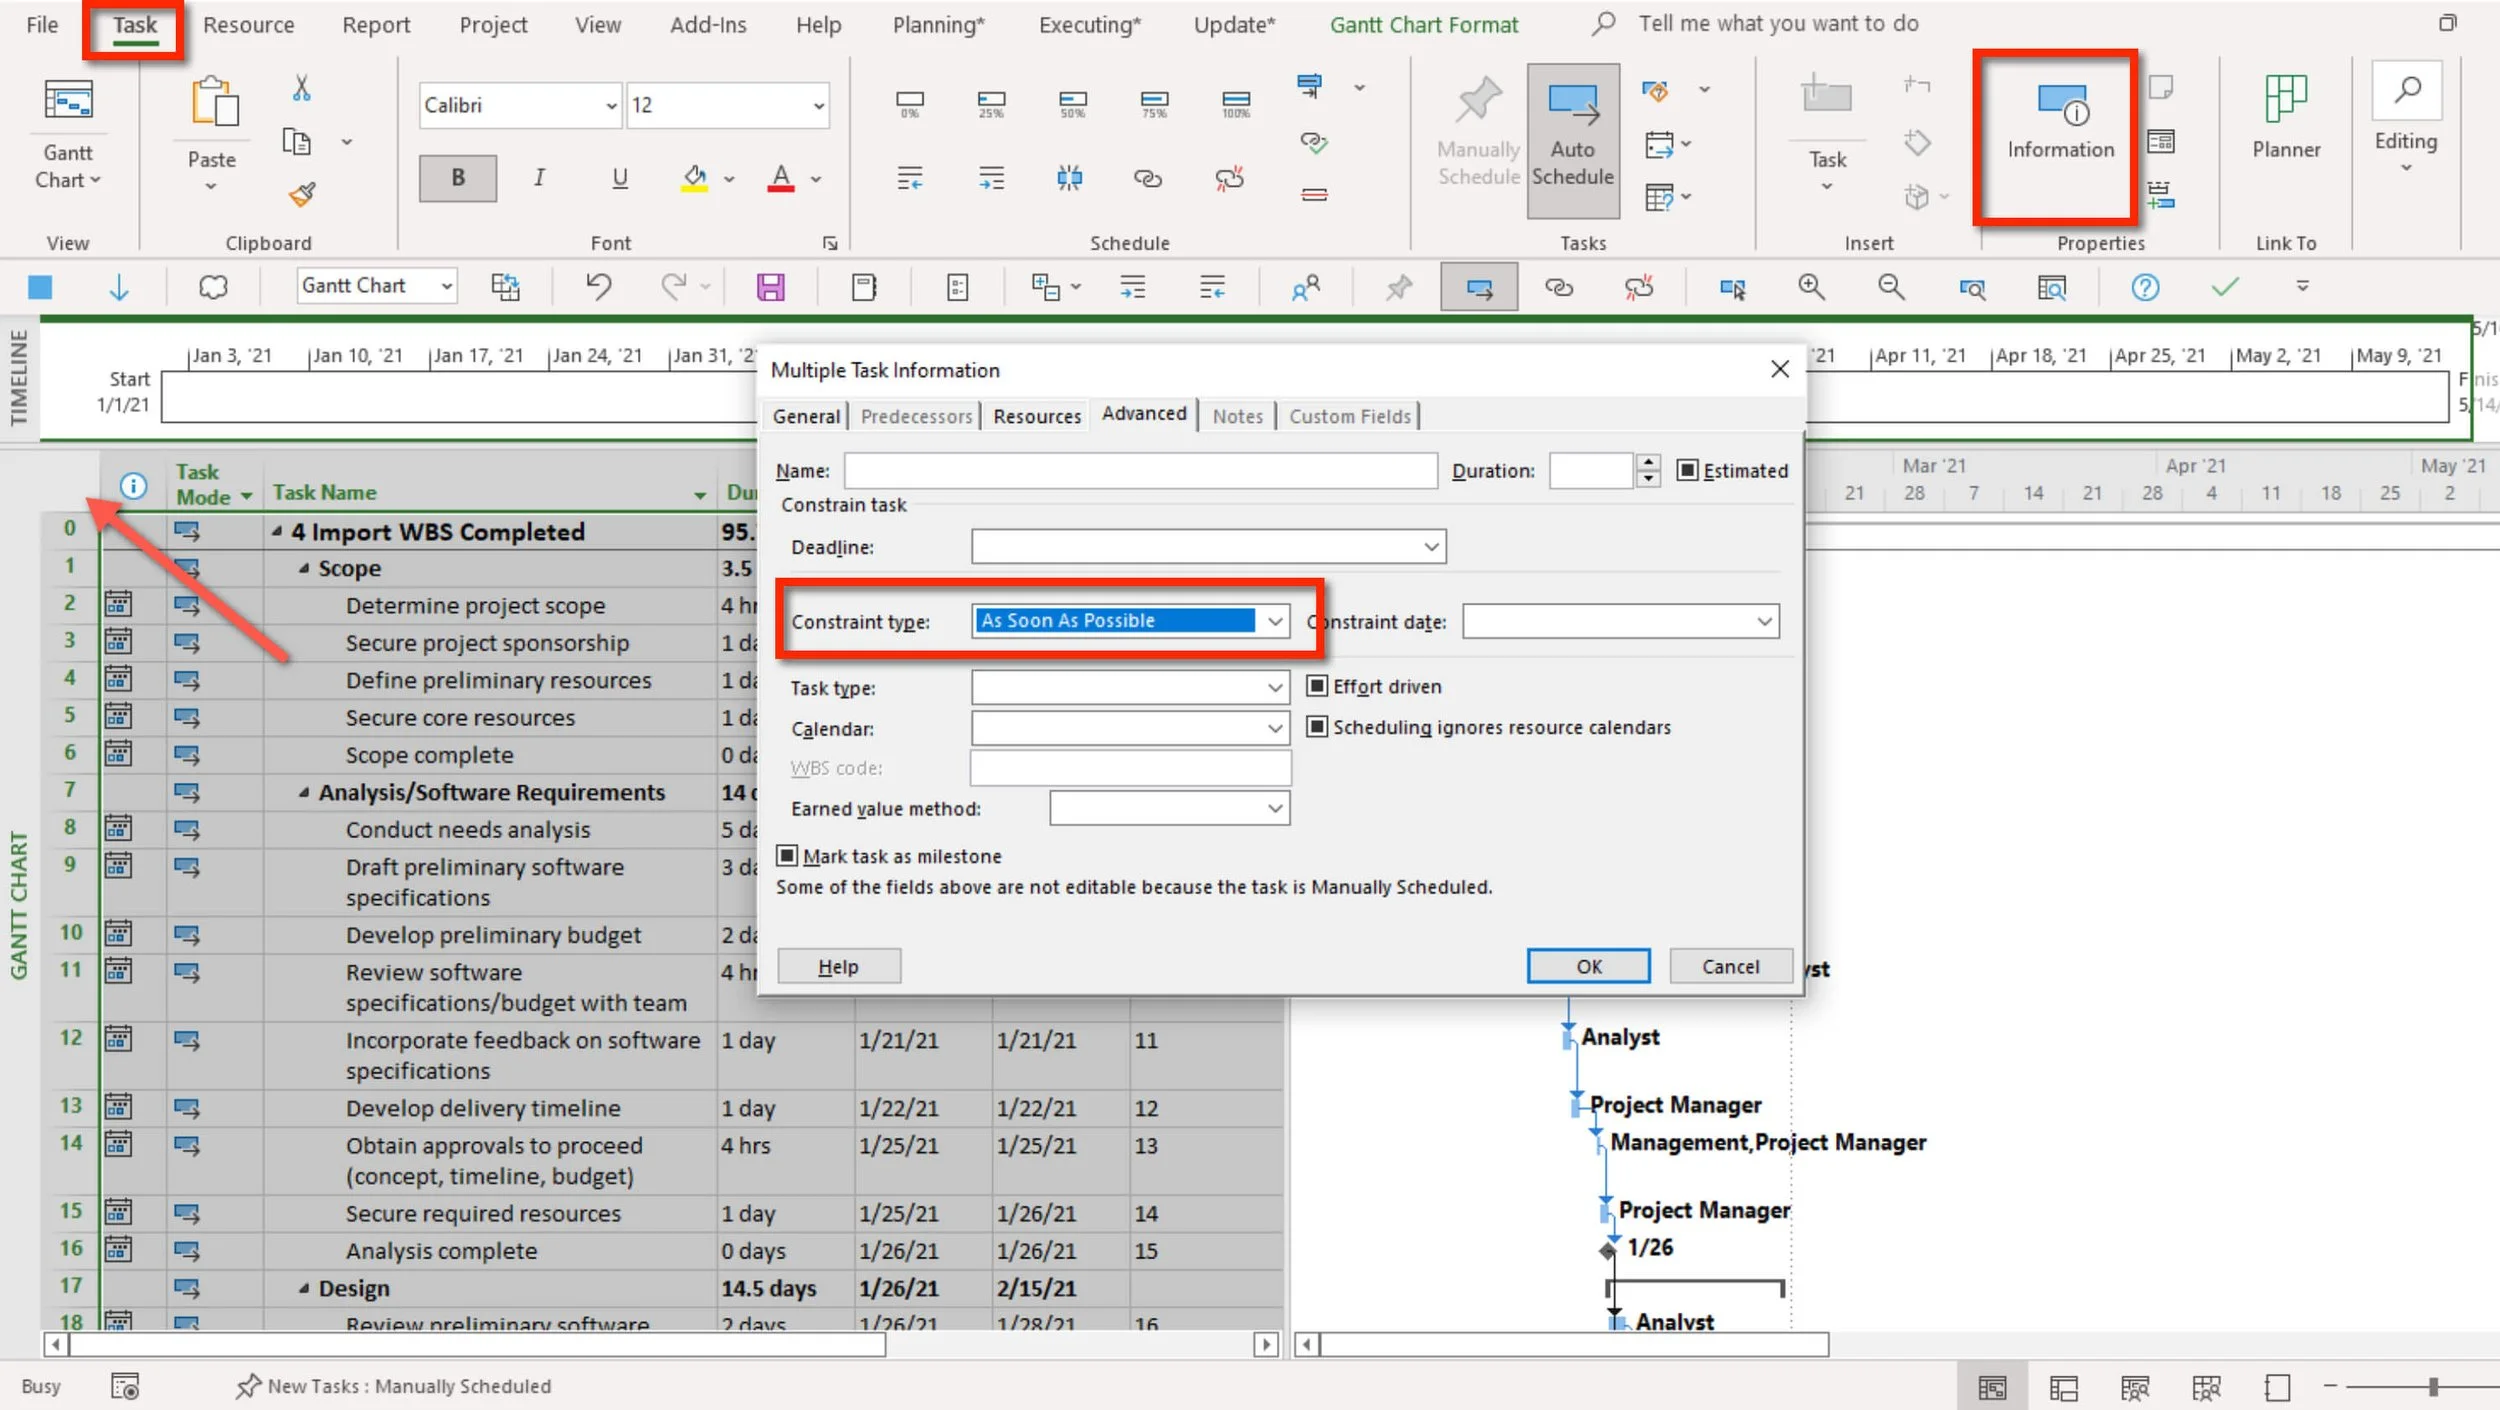Toggle the Estimated duration checkbox
The height and width of the screenshot is (1410, 2500).
tap(1687, 470)
